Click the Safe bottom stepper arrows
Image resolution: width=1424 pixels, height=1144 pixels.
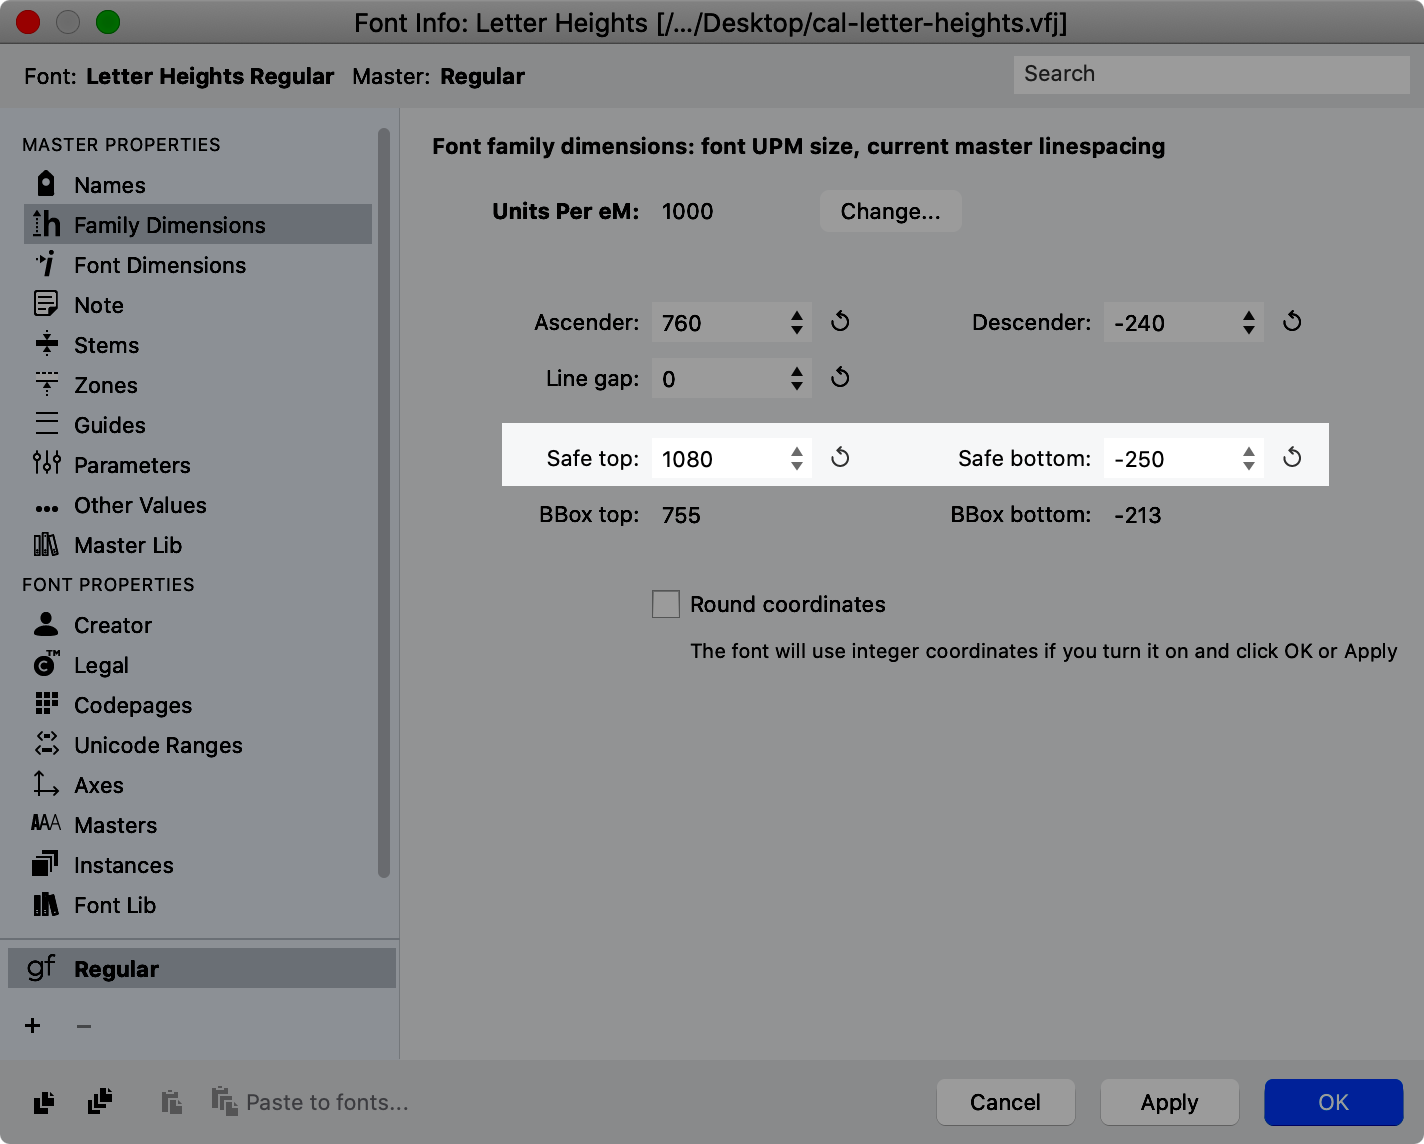tap(1249, 458)
